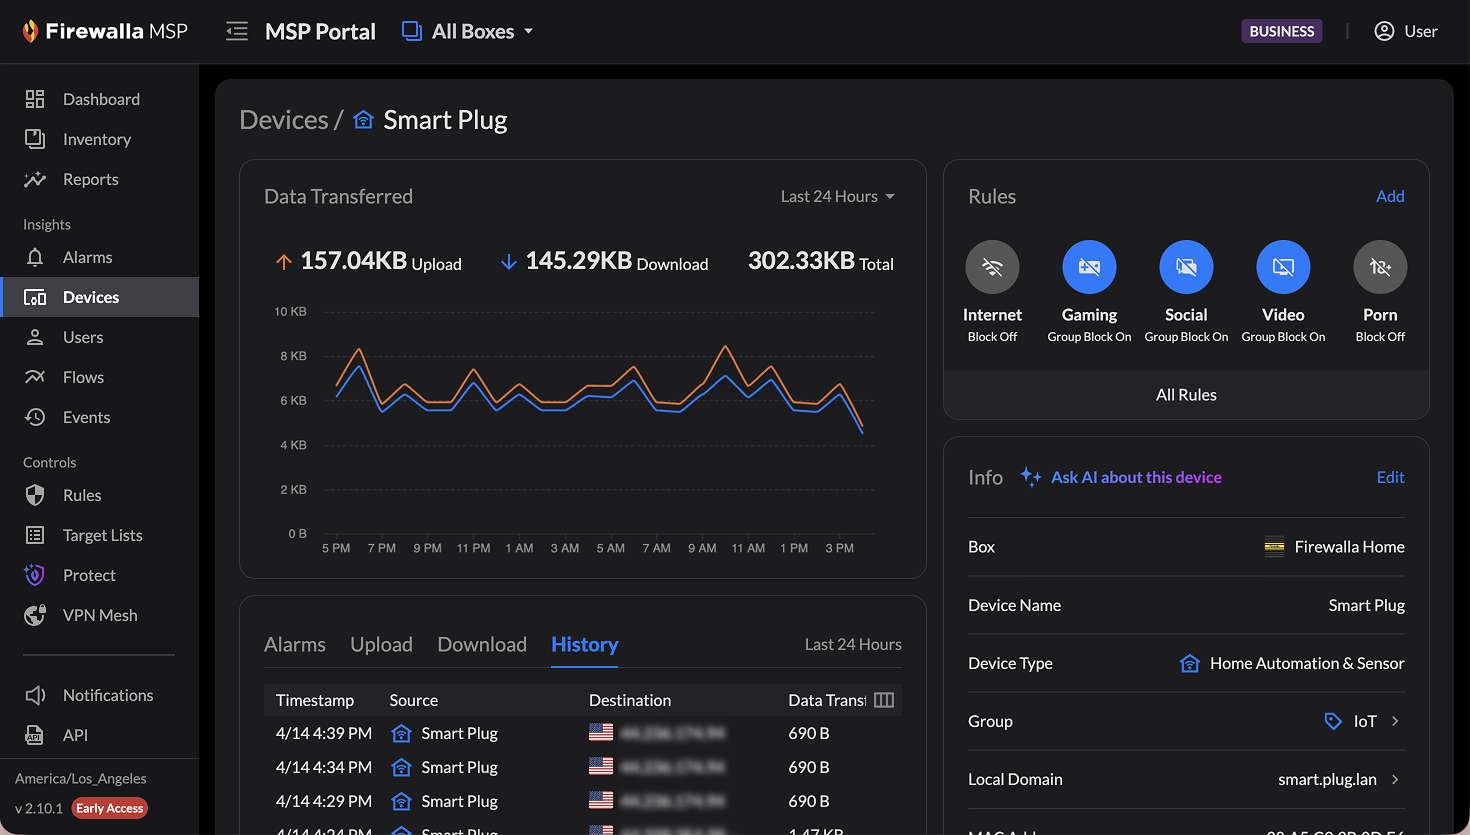Click the Ask AI sparkle icon

tap(1030, 477)
